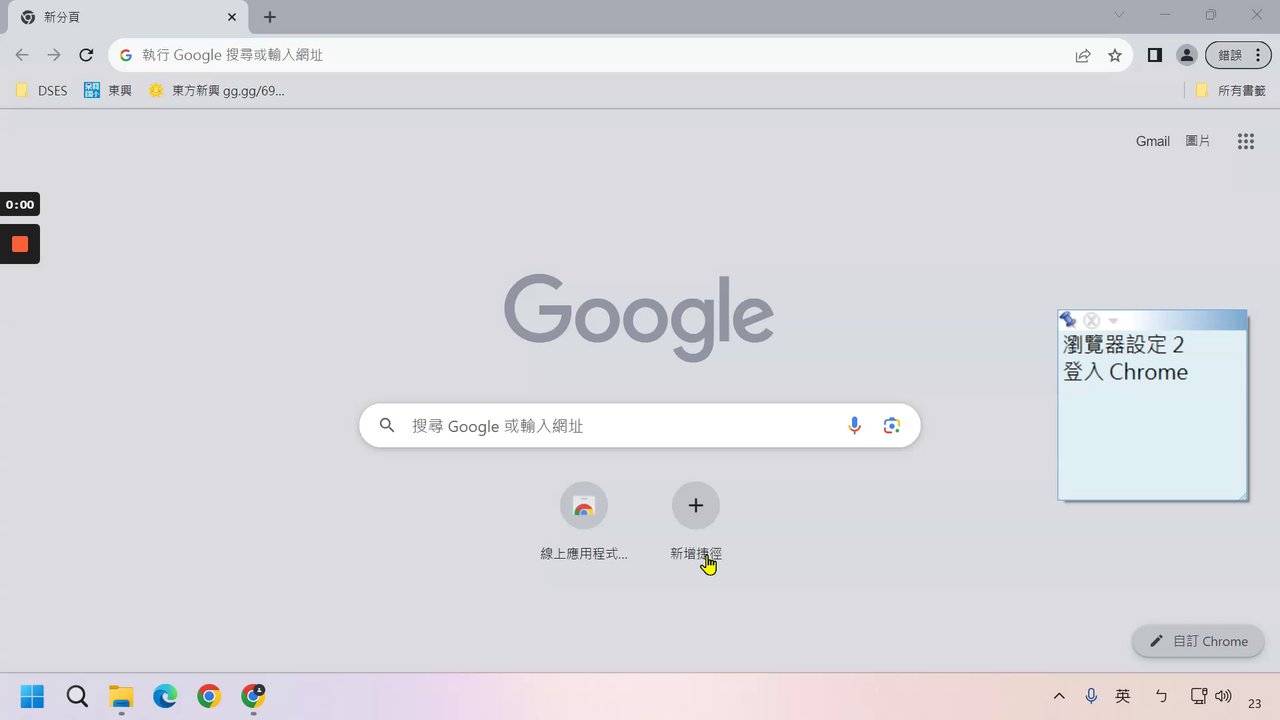Start voice search microphone icon

click(x=854, y=426)
